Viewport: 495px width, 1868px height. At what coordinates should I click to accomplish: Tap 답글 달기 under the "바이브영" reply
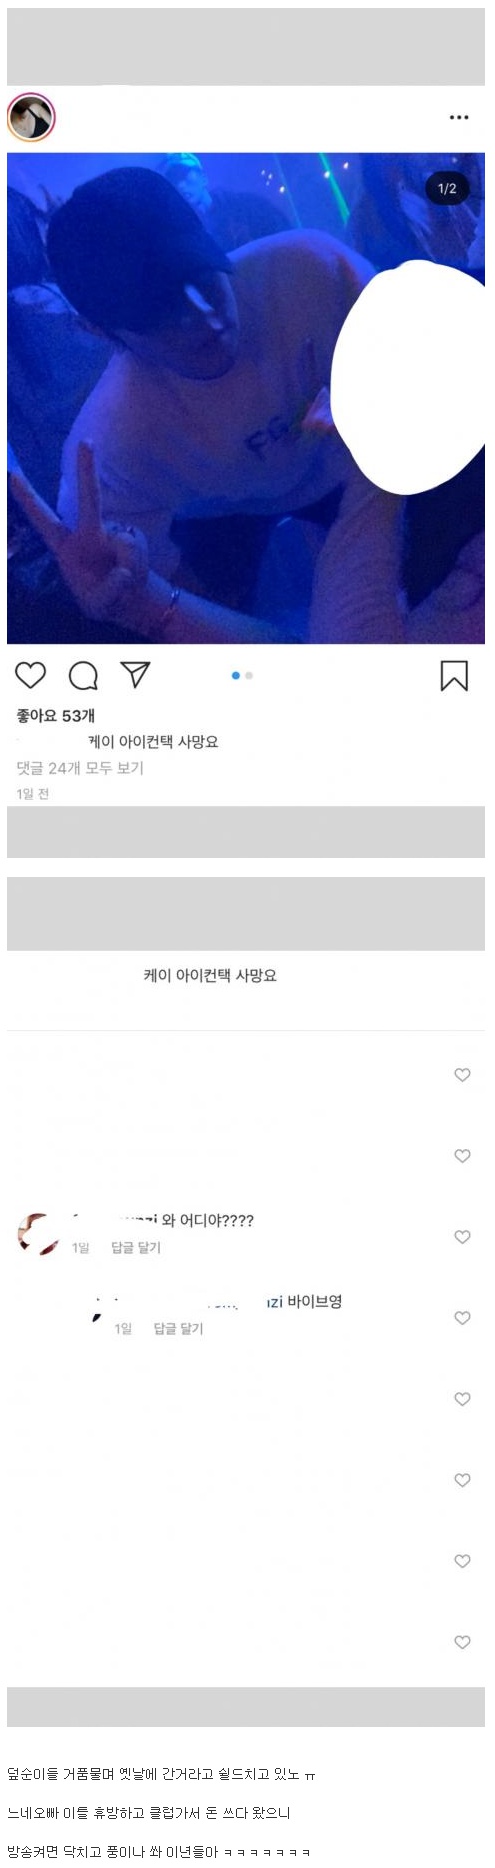click(178, 1328)
